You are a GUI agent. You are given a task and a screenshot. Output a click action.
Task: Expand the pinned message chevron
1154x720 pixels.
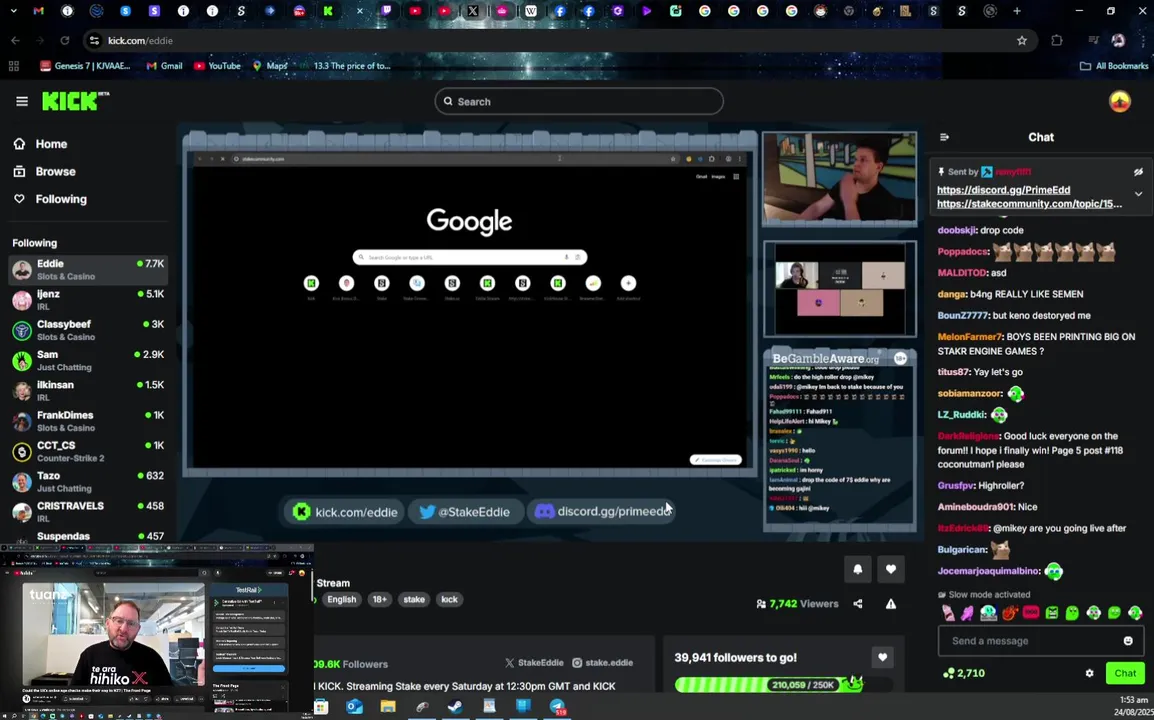coord(1138,194)
